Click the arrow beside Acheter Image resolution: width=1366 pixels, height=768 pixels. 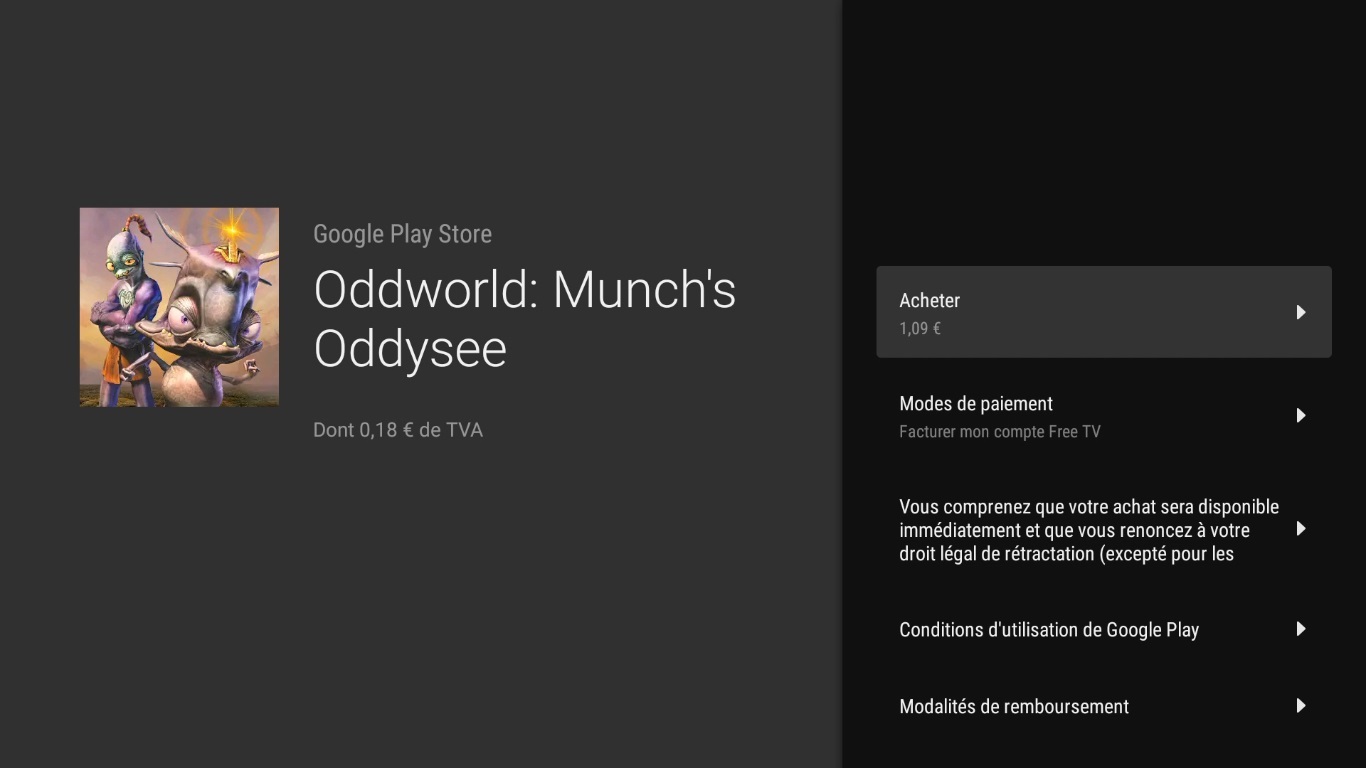[1301, 312]
